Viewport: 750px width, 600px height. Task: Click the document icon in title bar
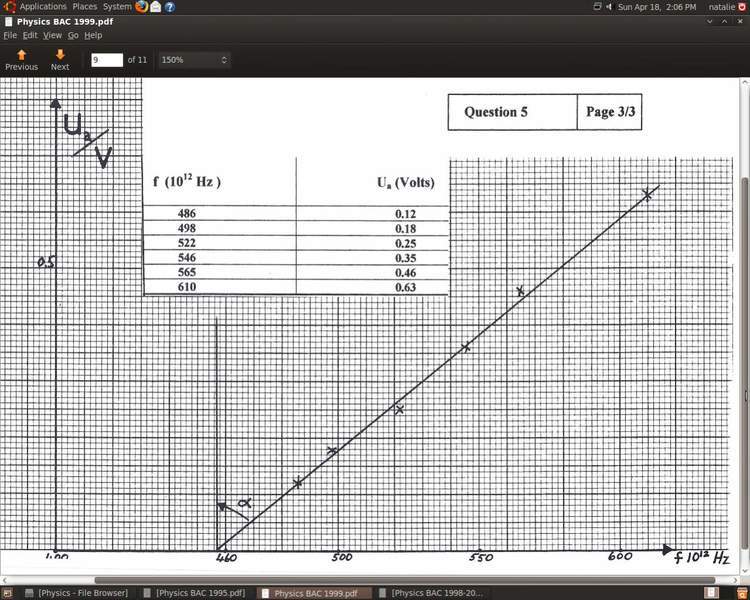coord(9,22)
